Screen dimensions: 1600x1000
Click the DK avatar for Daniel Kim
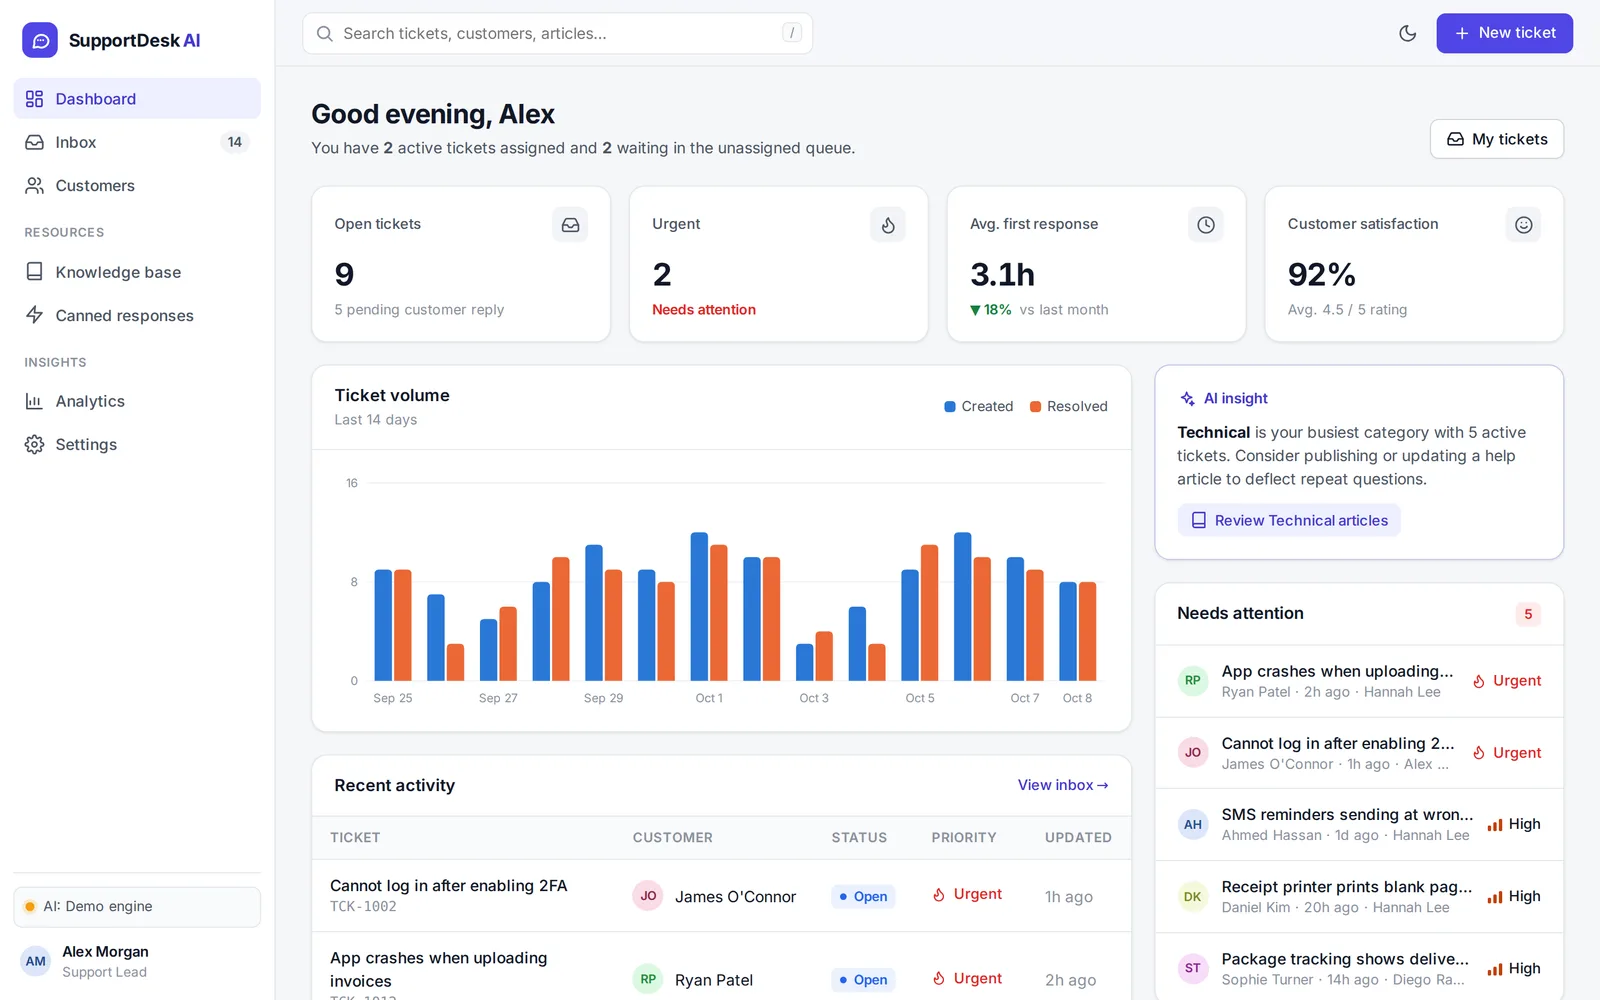[1192, 897]
